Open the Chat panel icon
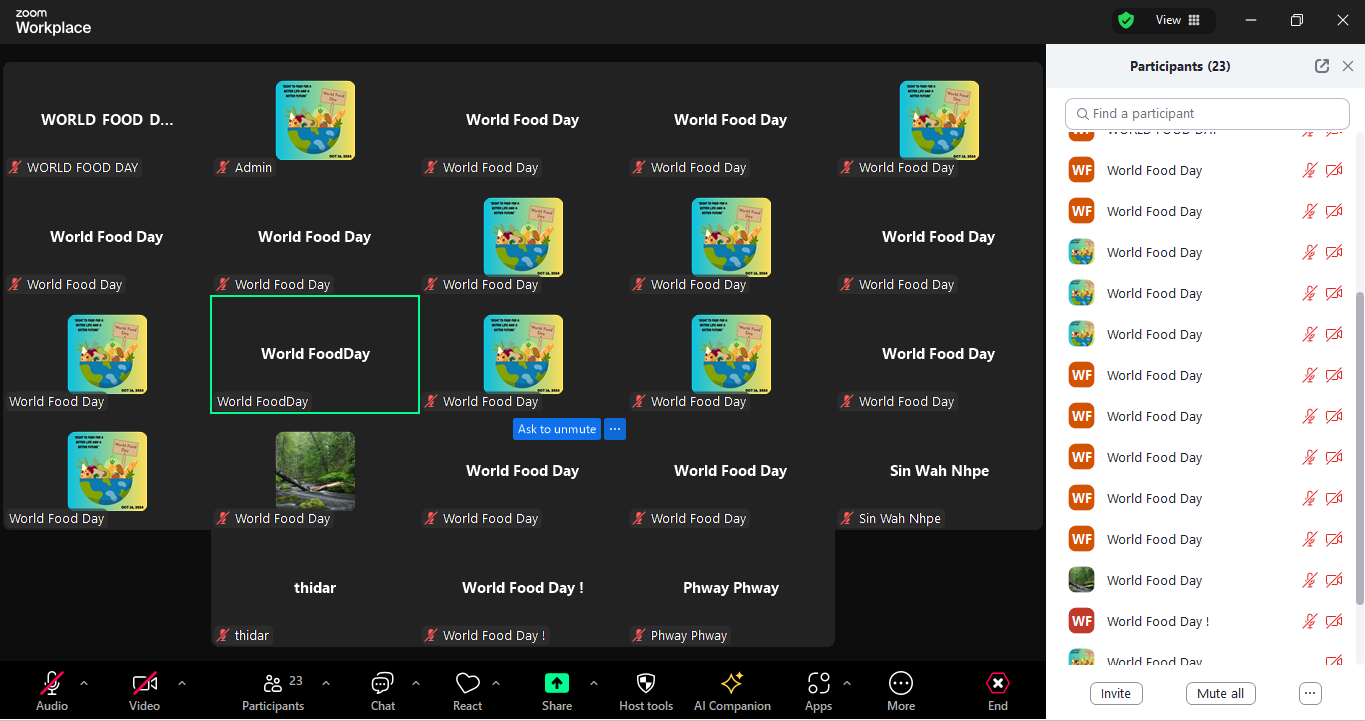Viewport: 1365px width, 721px height. click(382, 684)
